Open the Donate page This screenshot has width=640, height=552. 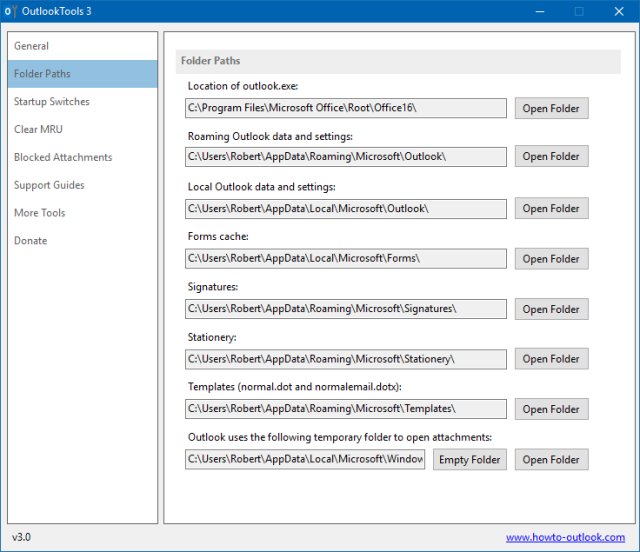click(30, 241)
